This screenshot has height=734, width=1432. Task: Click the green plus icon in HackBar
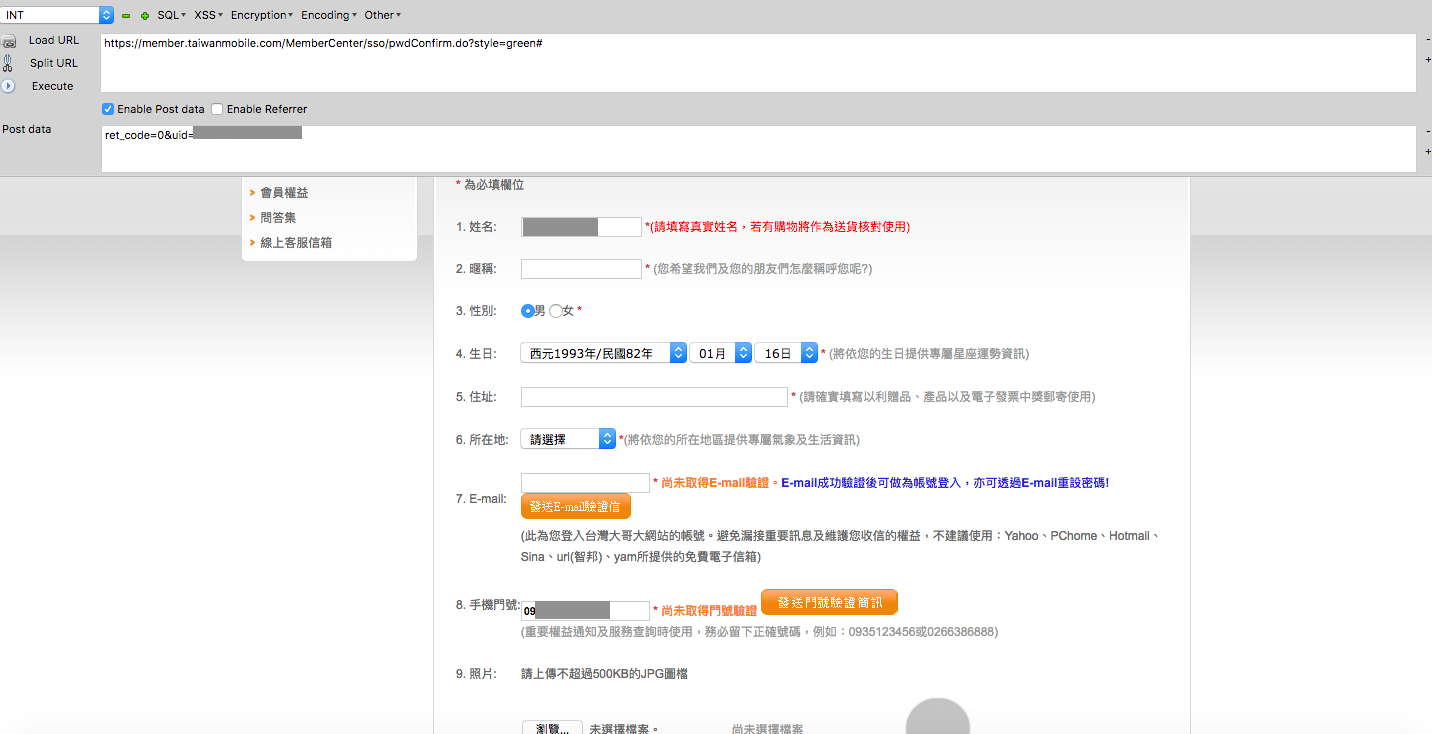144,16
